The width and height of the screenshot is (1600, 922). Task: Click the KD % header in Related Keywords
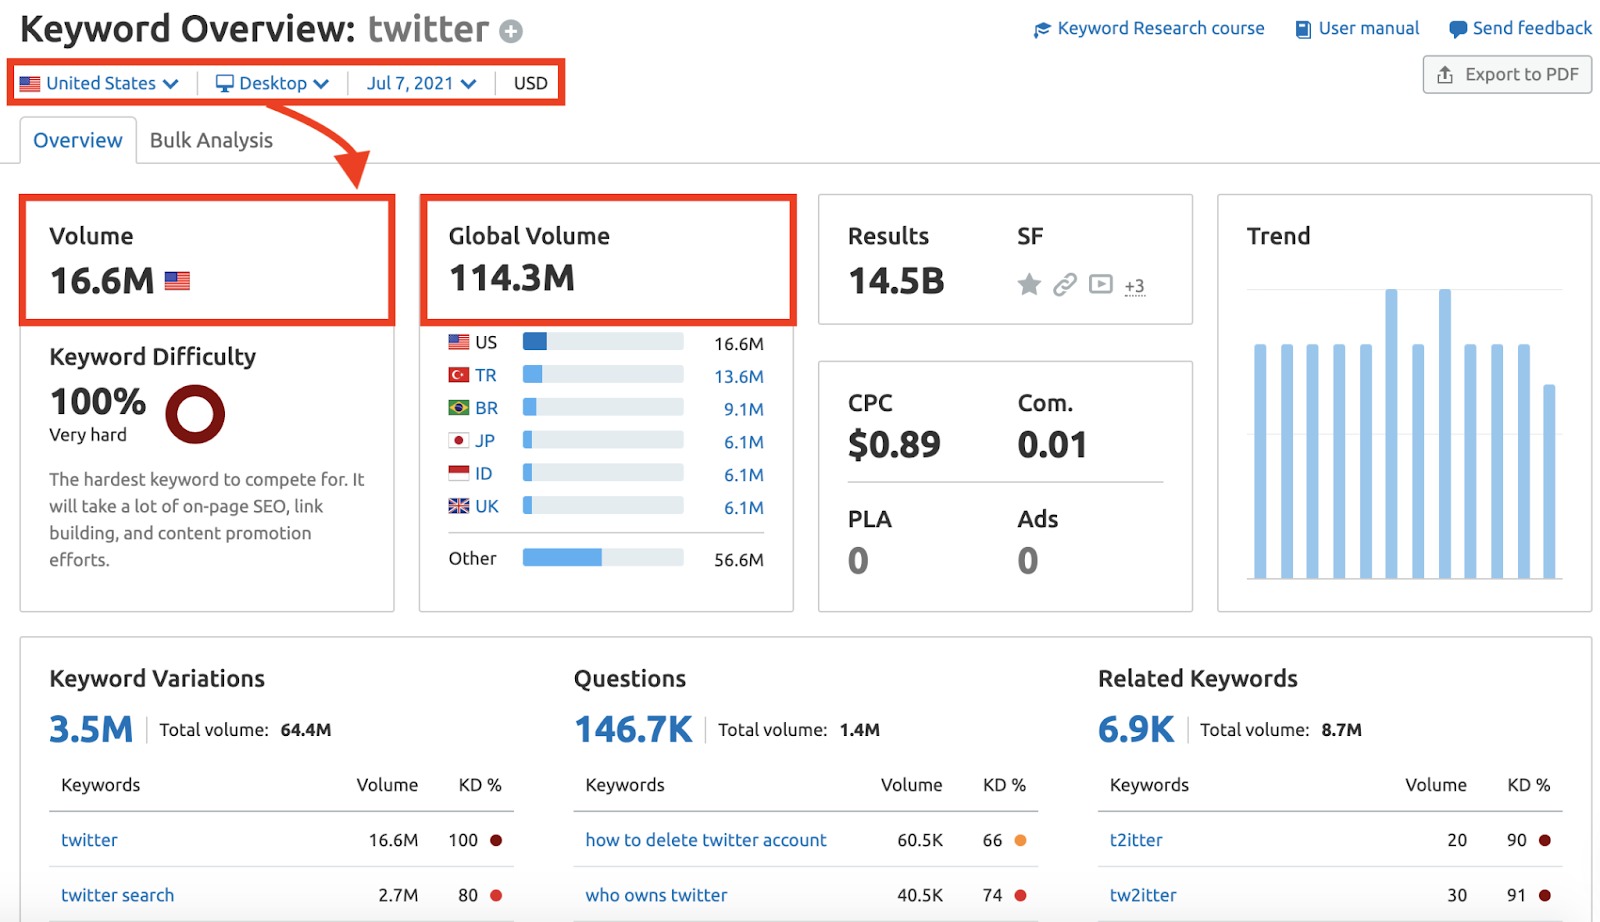pos(1529,785)
